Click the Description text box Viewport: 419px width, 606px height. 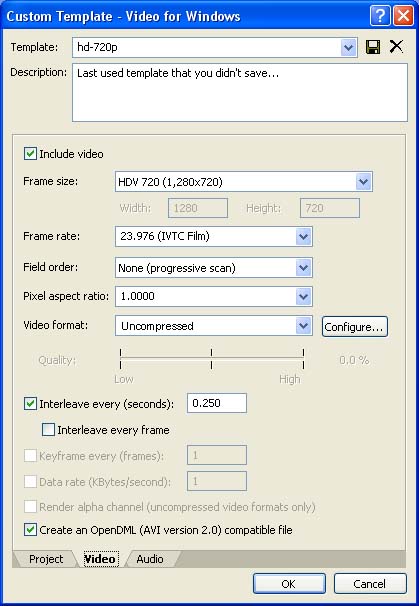click(240, 93)
